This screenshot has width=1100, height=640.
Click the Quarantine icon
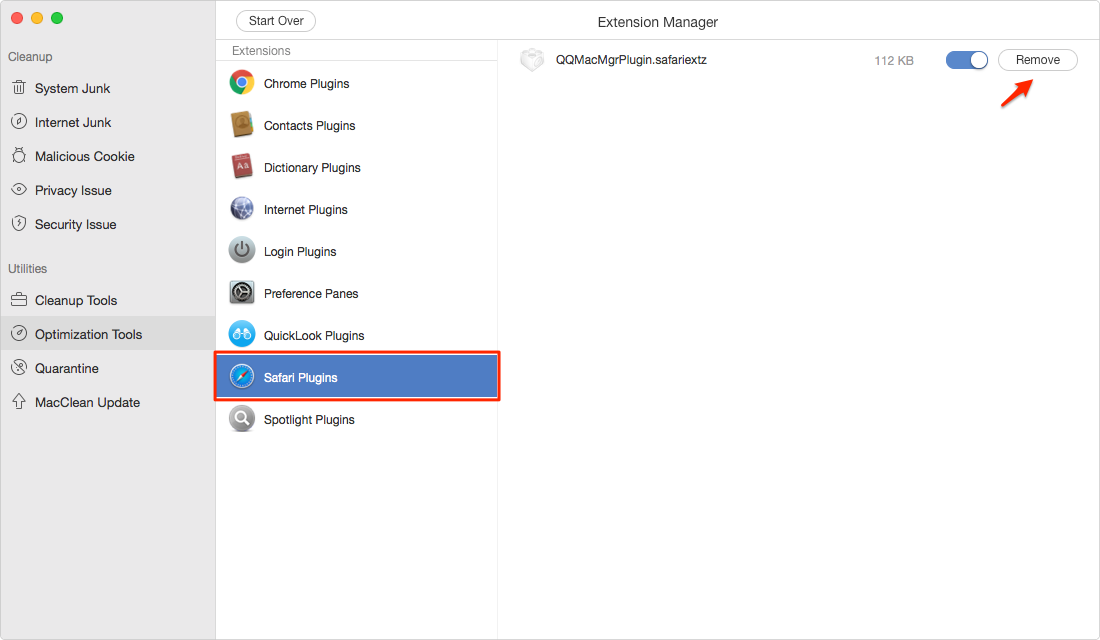pos(19,367)
